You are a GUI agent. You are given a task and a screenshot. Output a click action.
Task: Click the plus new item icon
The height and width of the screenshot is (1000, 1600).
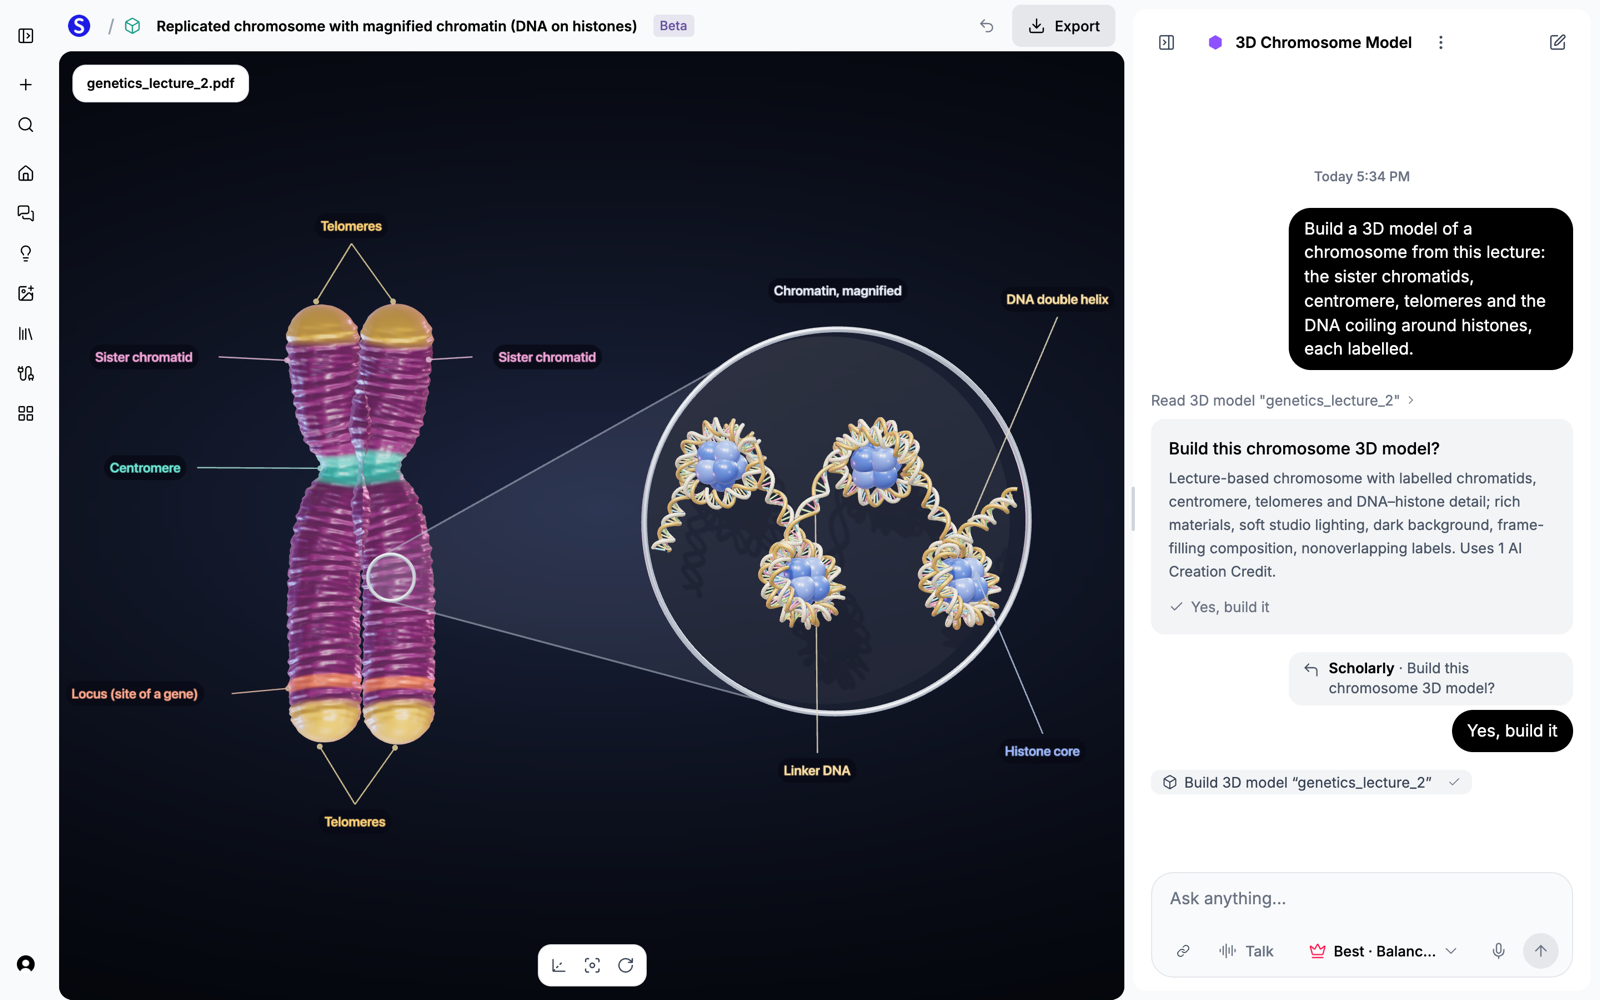pyautogui.click(x=26, y=85)
